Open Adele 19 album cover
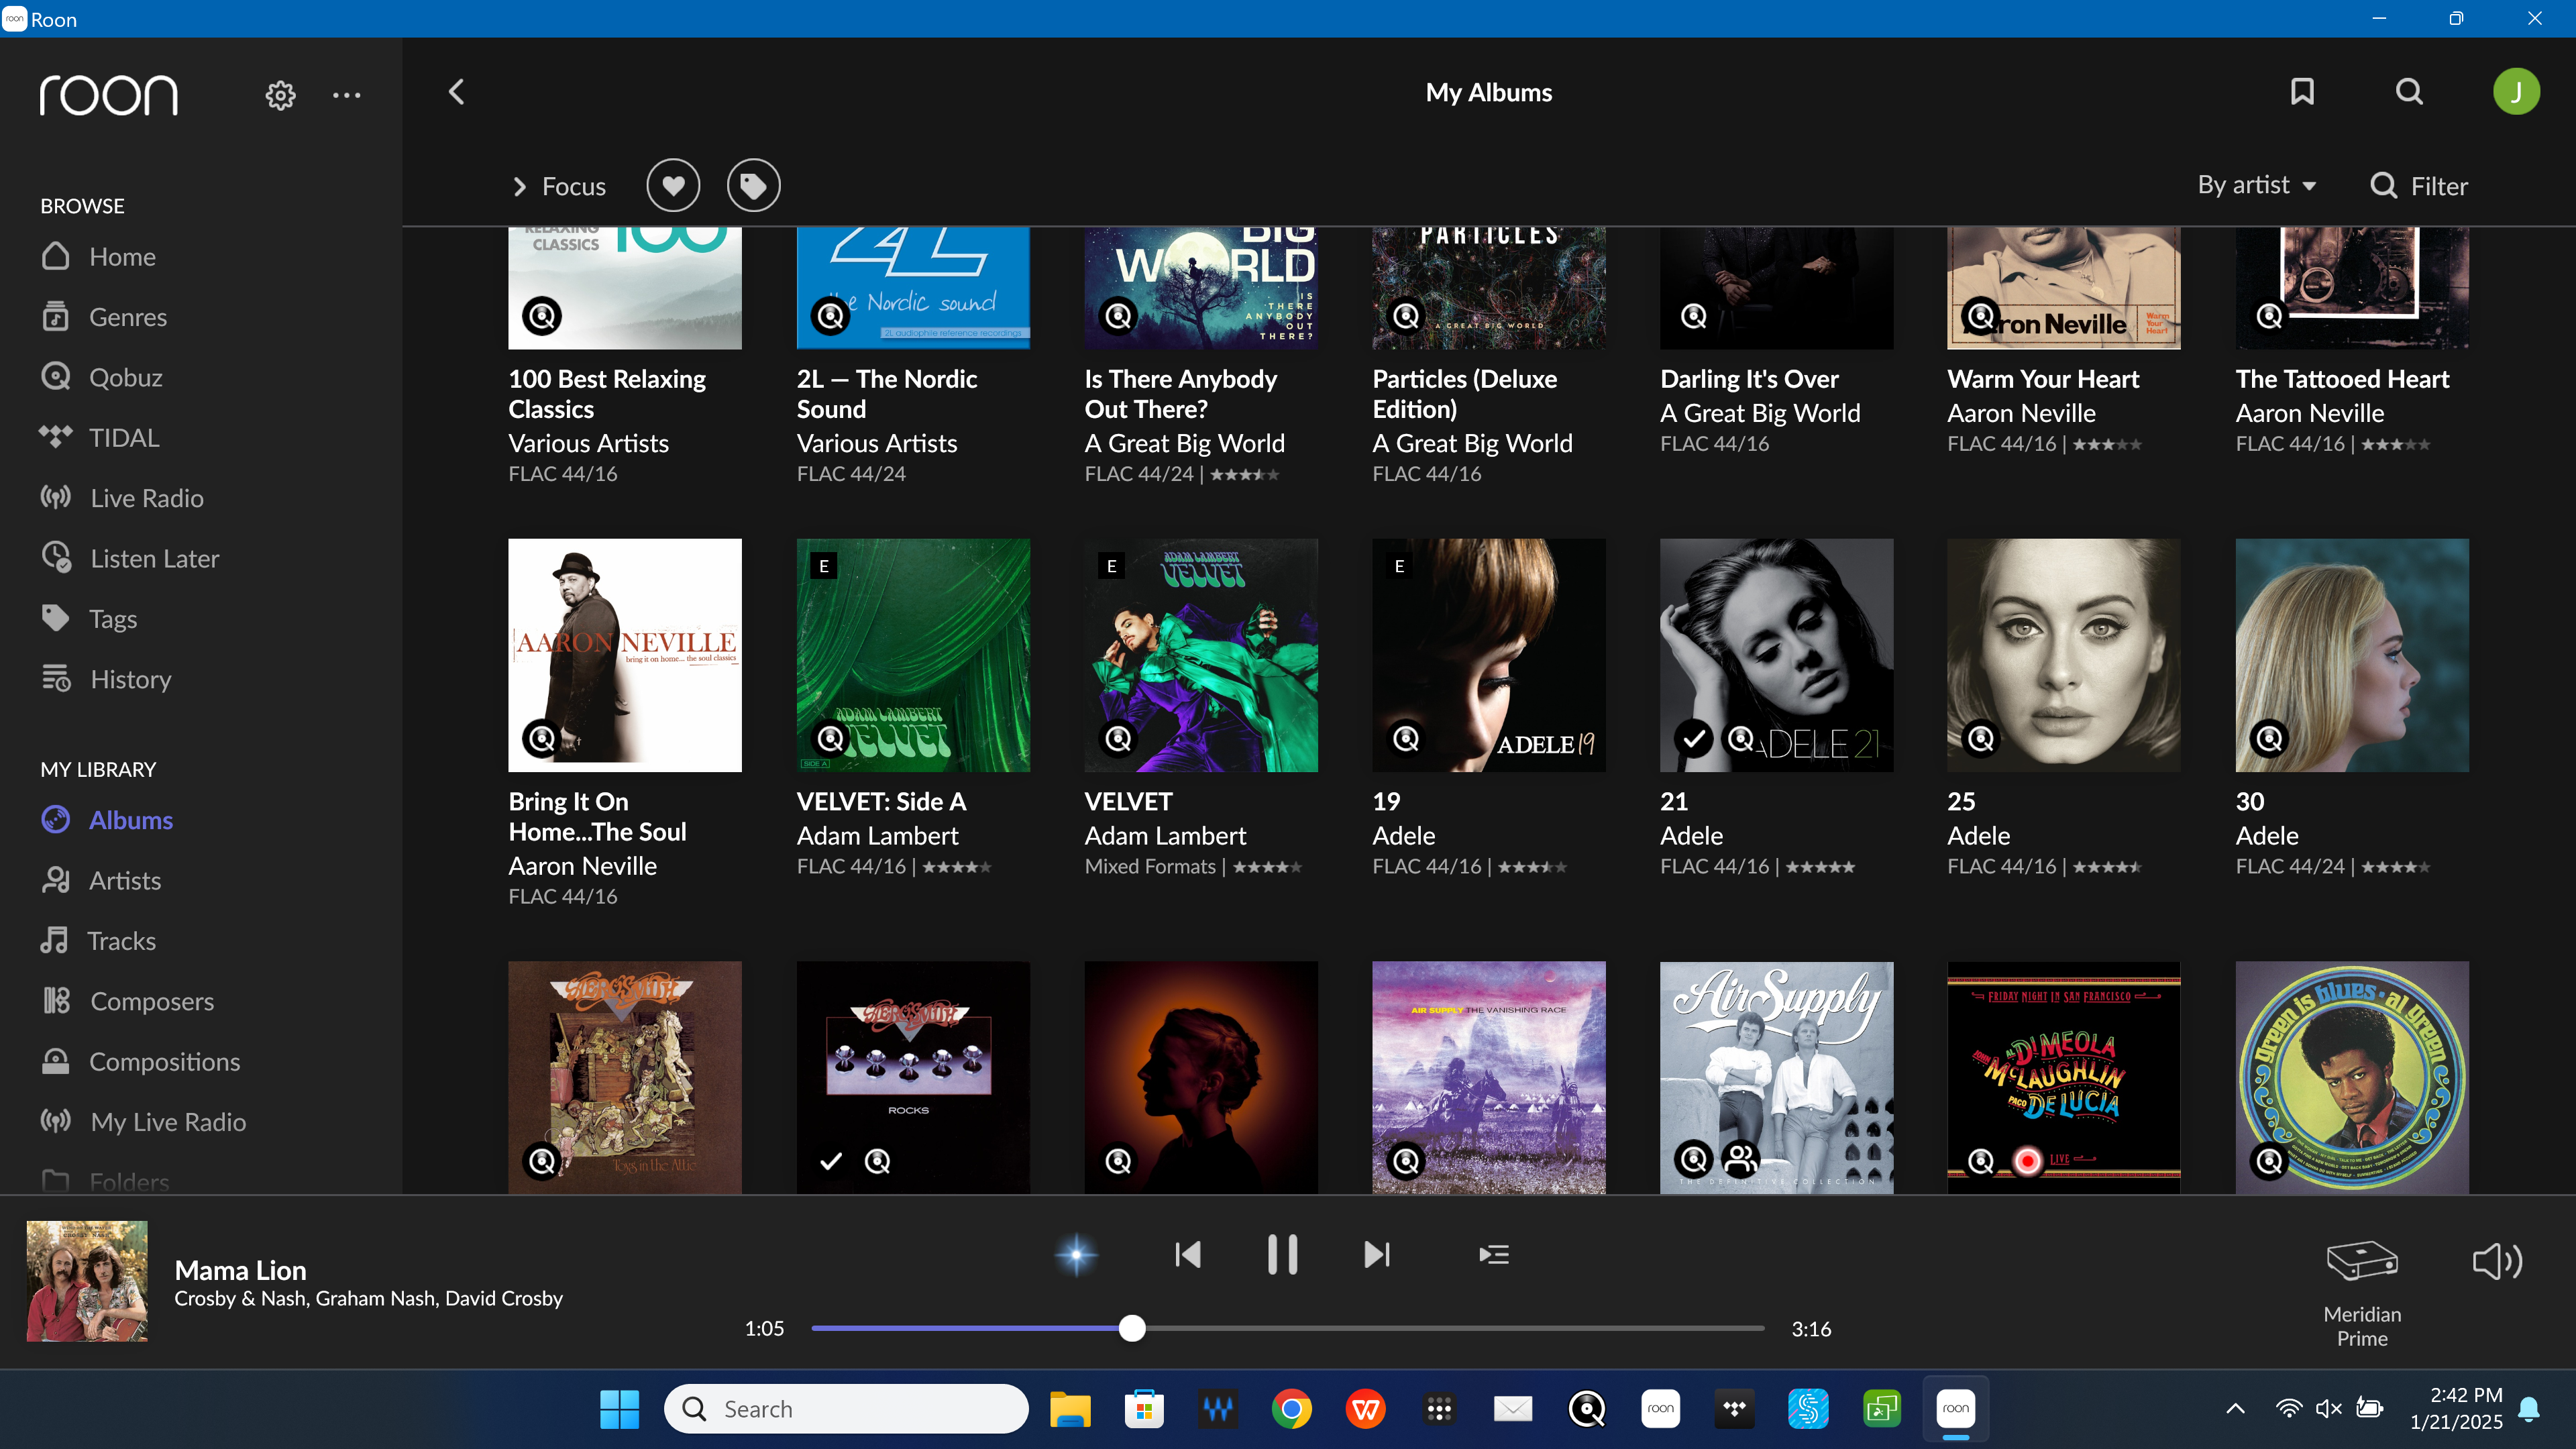 click(x=1489, y=655)
